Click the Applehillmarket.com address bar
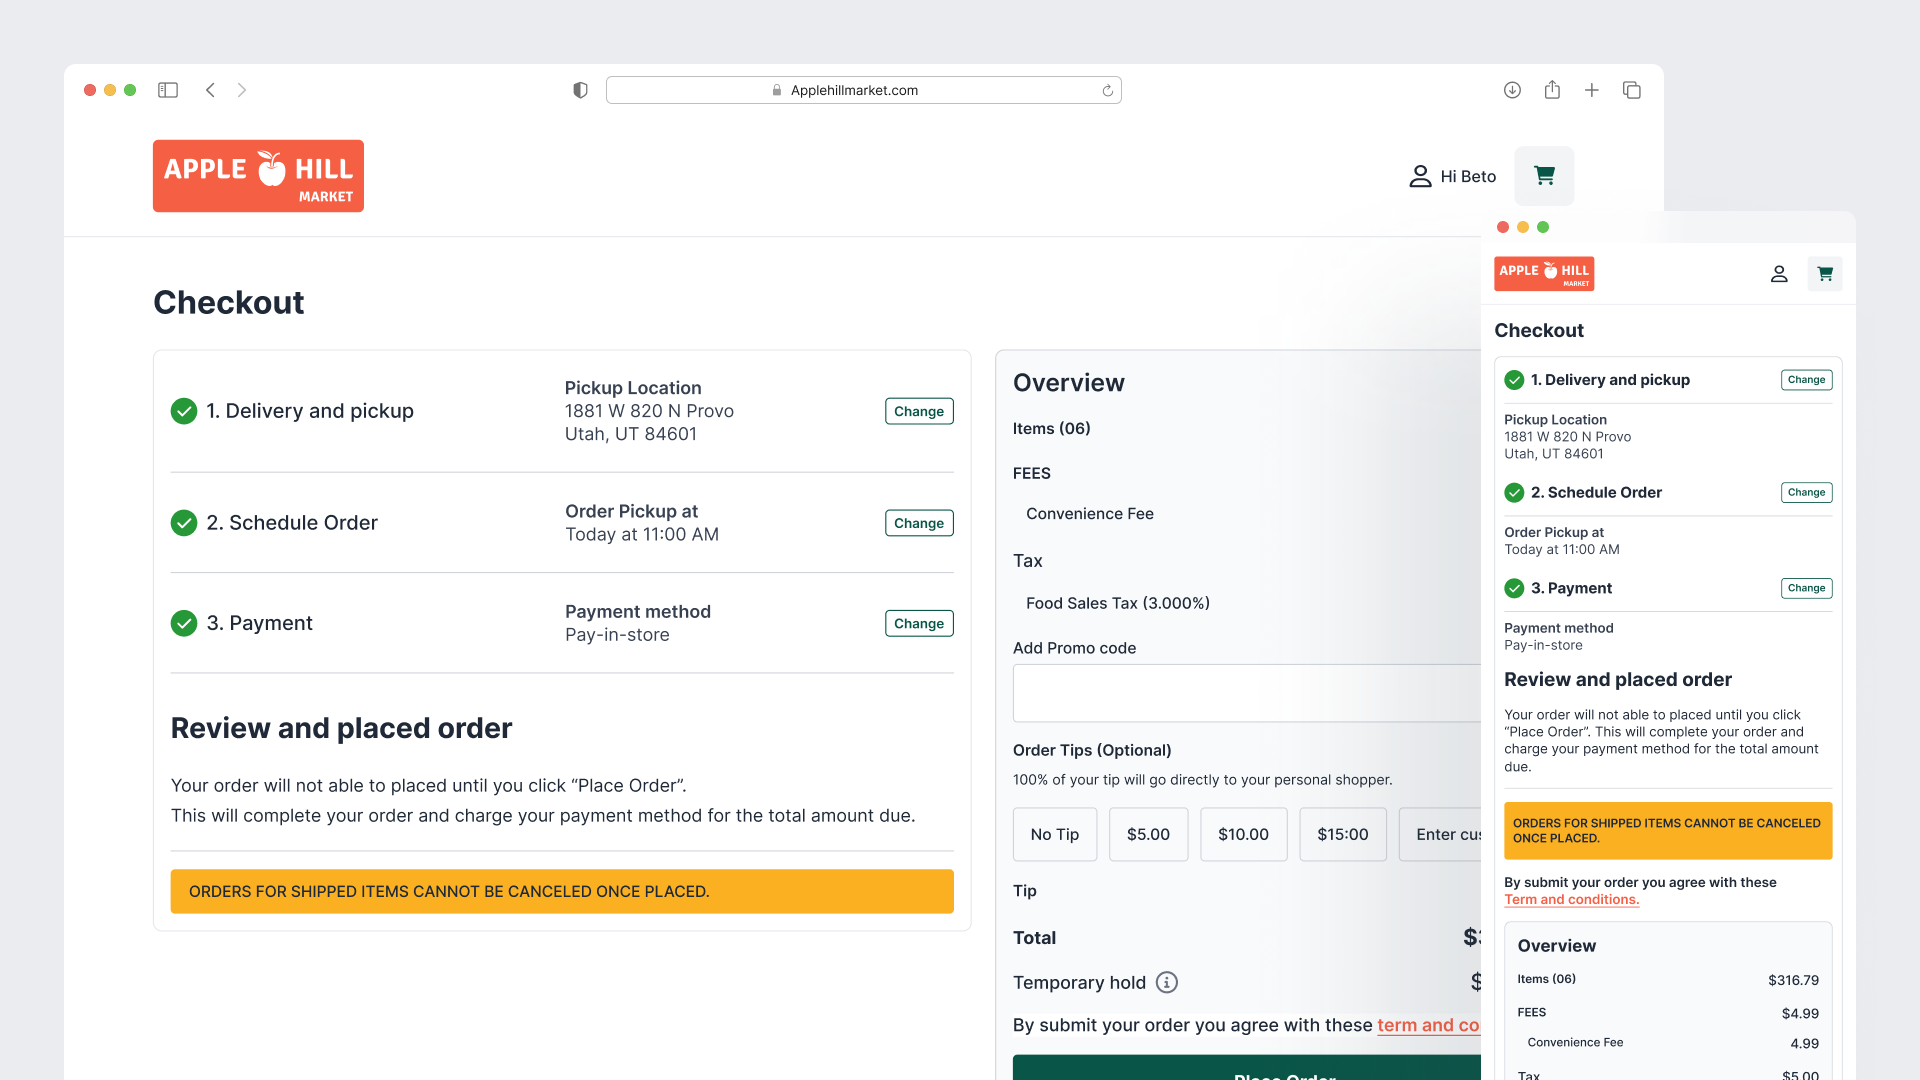Viewport: 1920px width, 1080px height. pyautogui.click(x=863, y=90)
